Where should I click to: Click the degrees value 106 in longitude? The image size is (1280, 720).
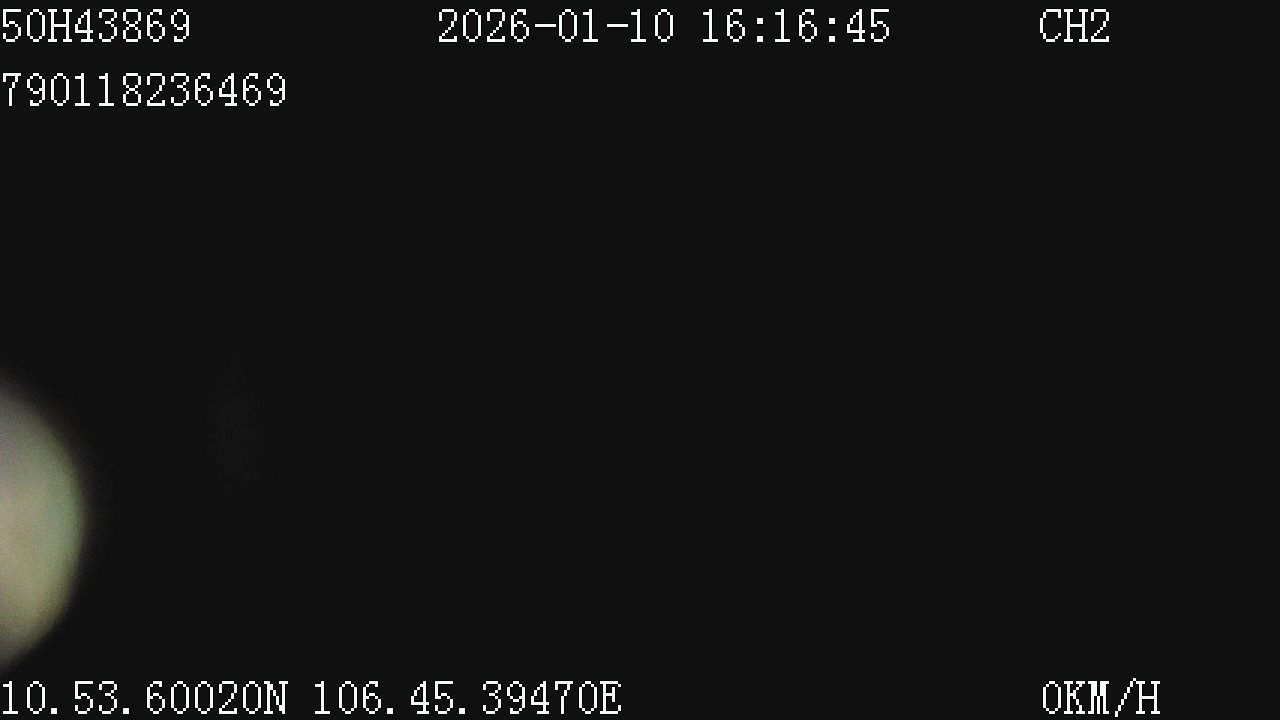(x=348, y=698)
